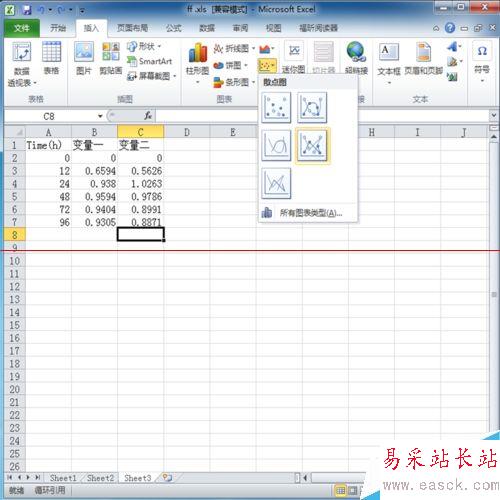This screenshot has height=500, width=500.
Task: Toggle the scatter chart ribbon button
Action: (267, 66)
